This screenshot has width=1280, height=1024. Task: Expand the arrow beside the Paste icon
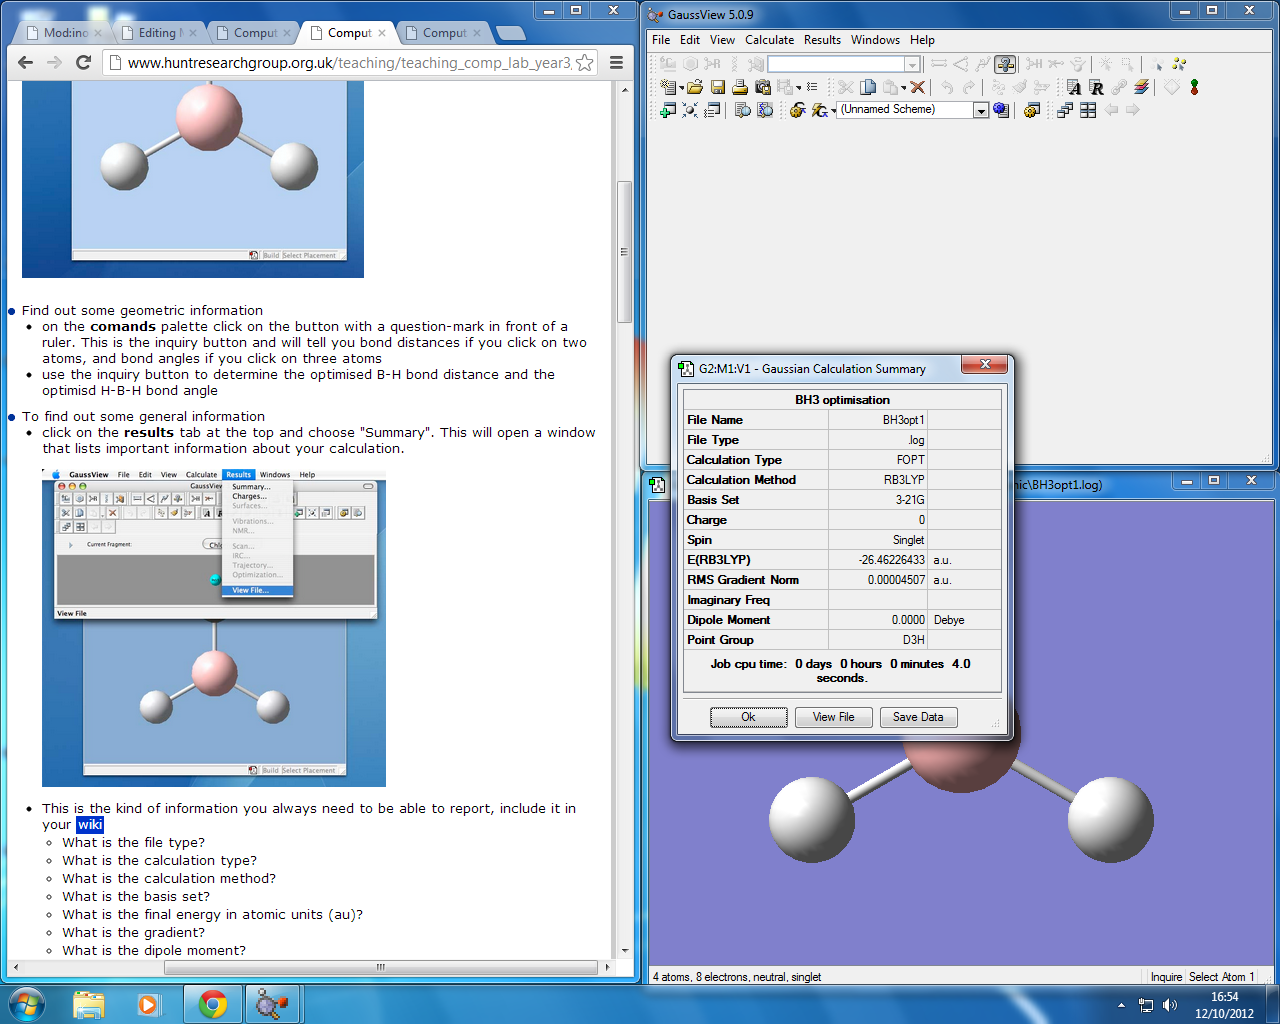(904, 88)
